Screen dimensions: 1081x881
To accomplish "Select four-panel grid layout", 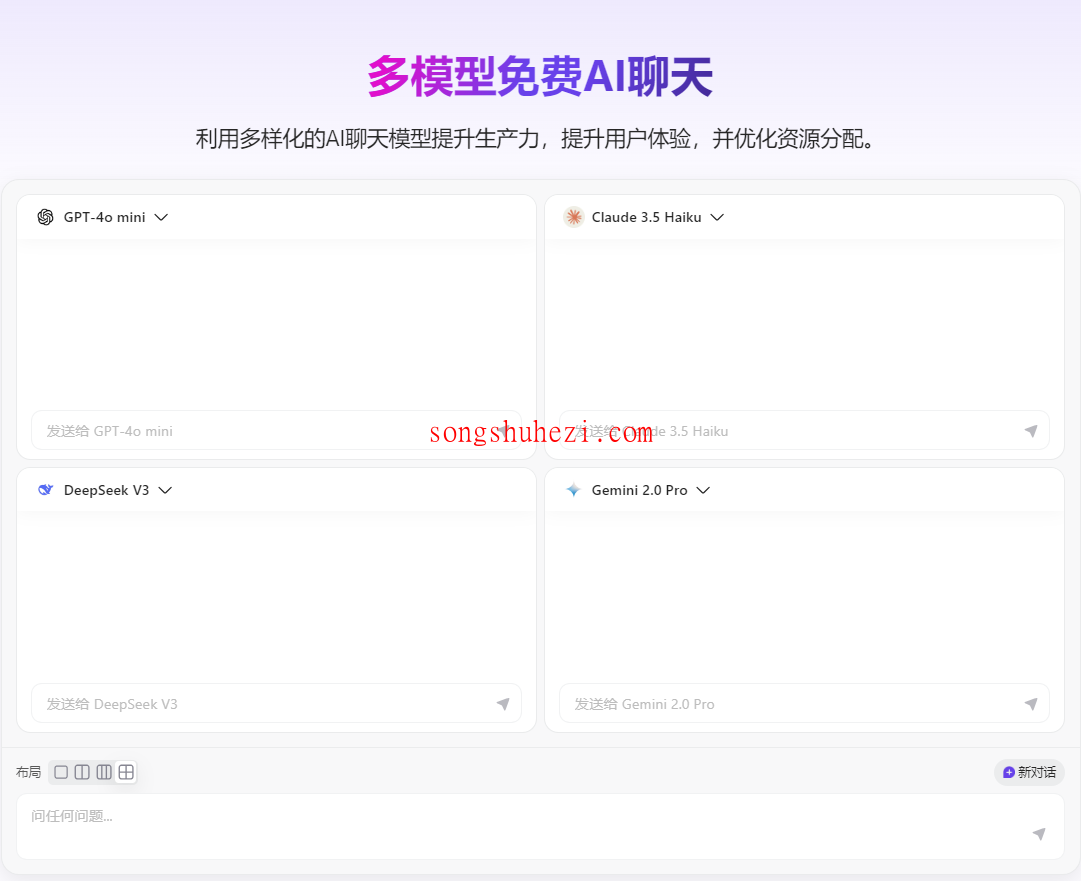I will click(126, 772).
